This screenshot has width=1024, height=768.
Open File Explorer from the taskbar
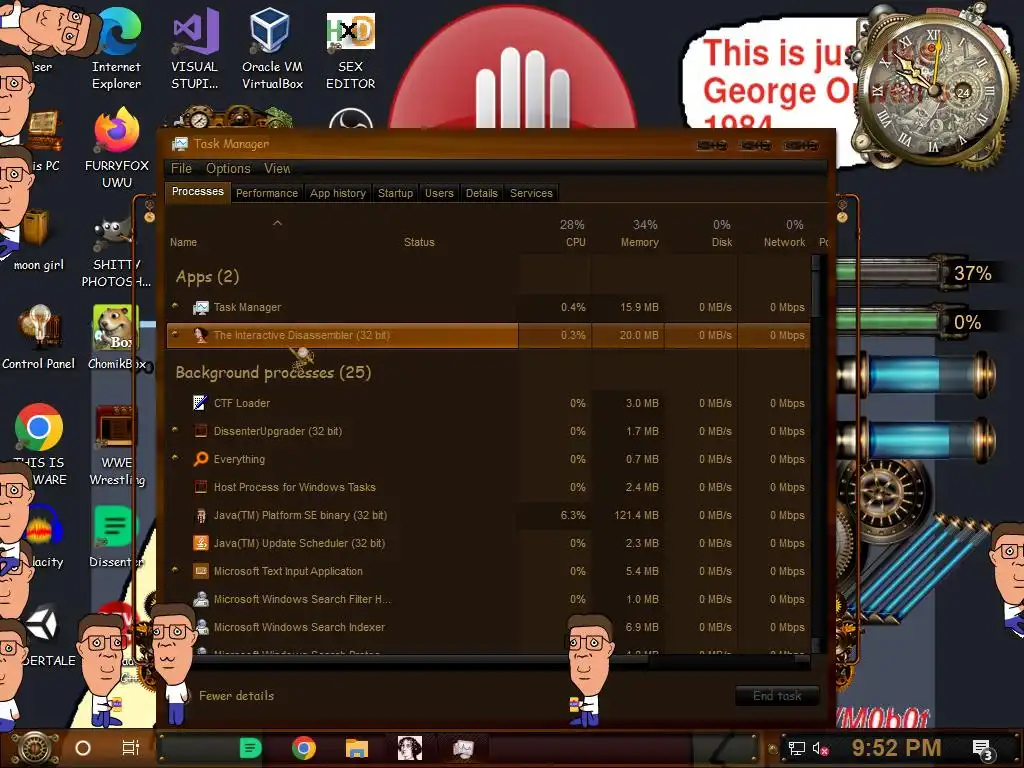(357, 748)
